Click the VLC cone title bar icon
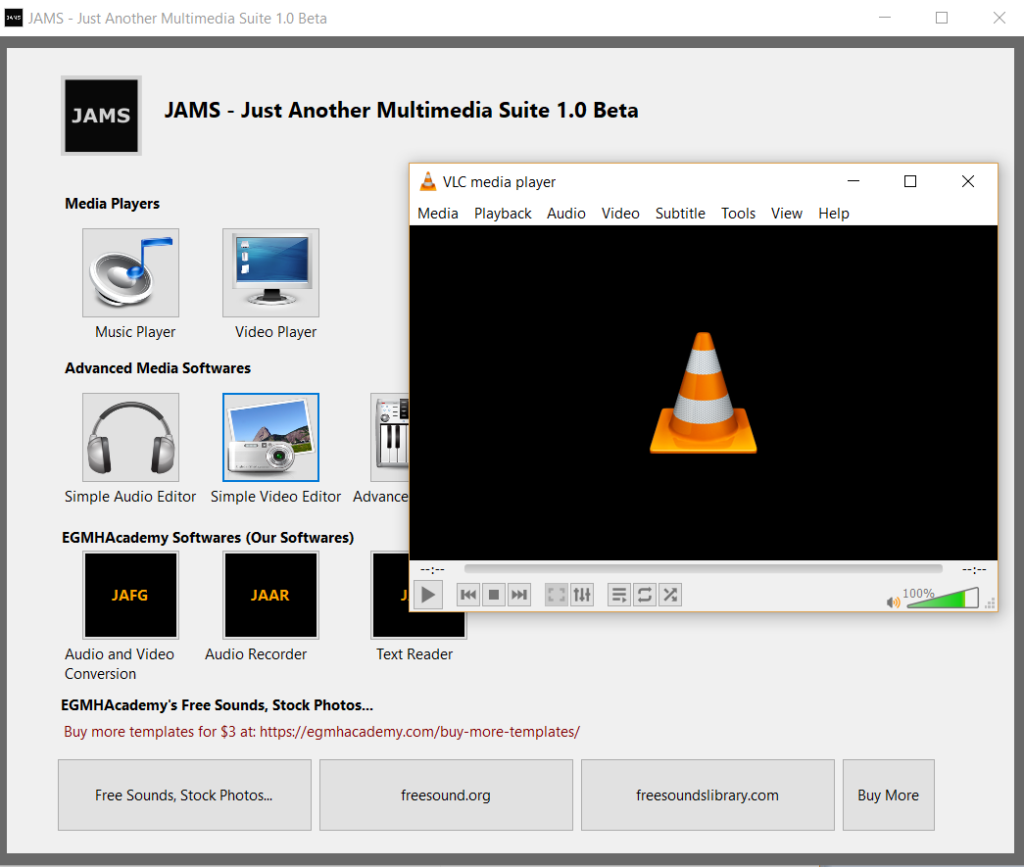Viewport: 1024px width, 867px height. (x=428, y=181)
